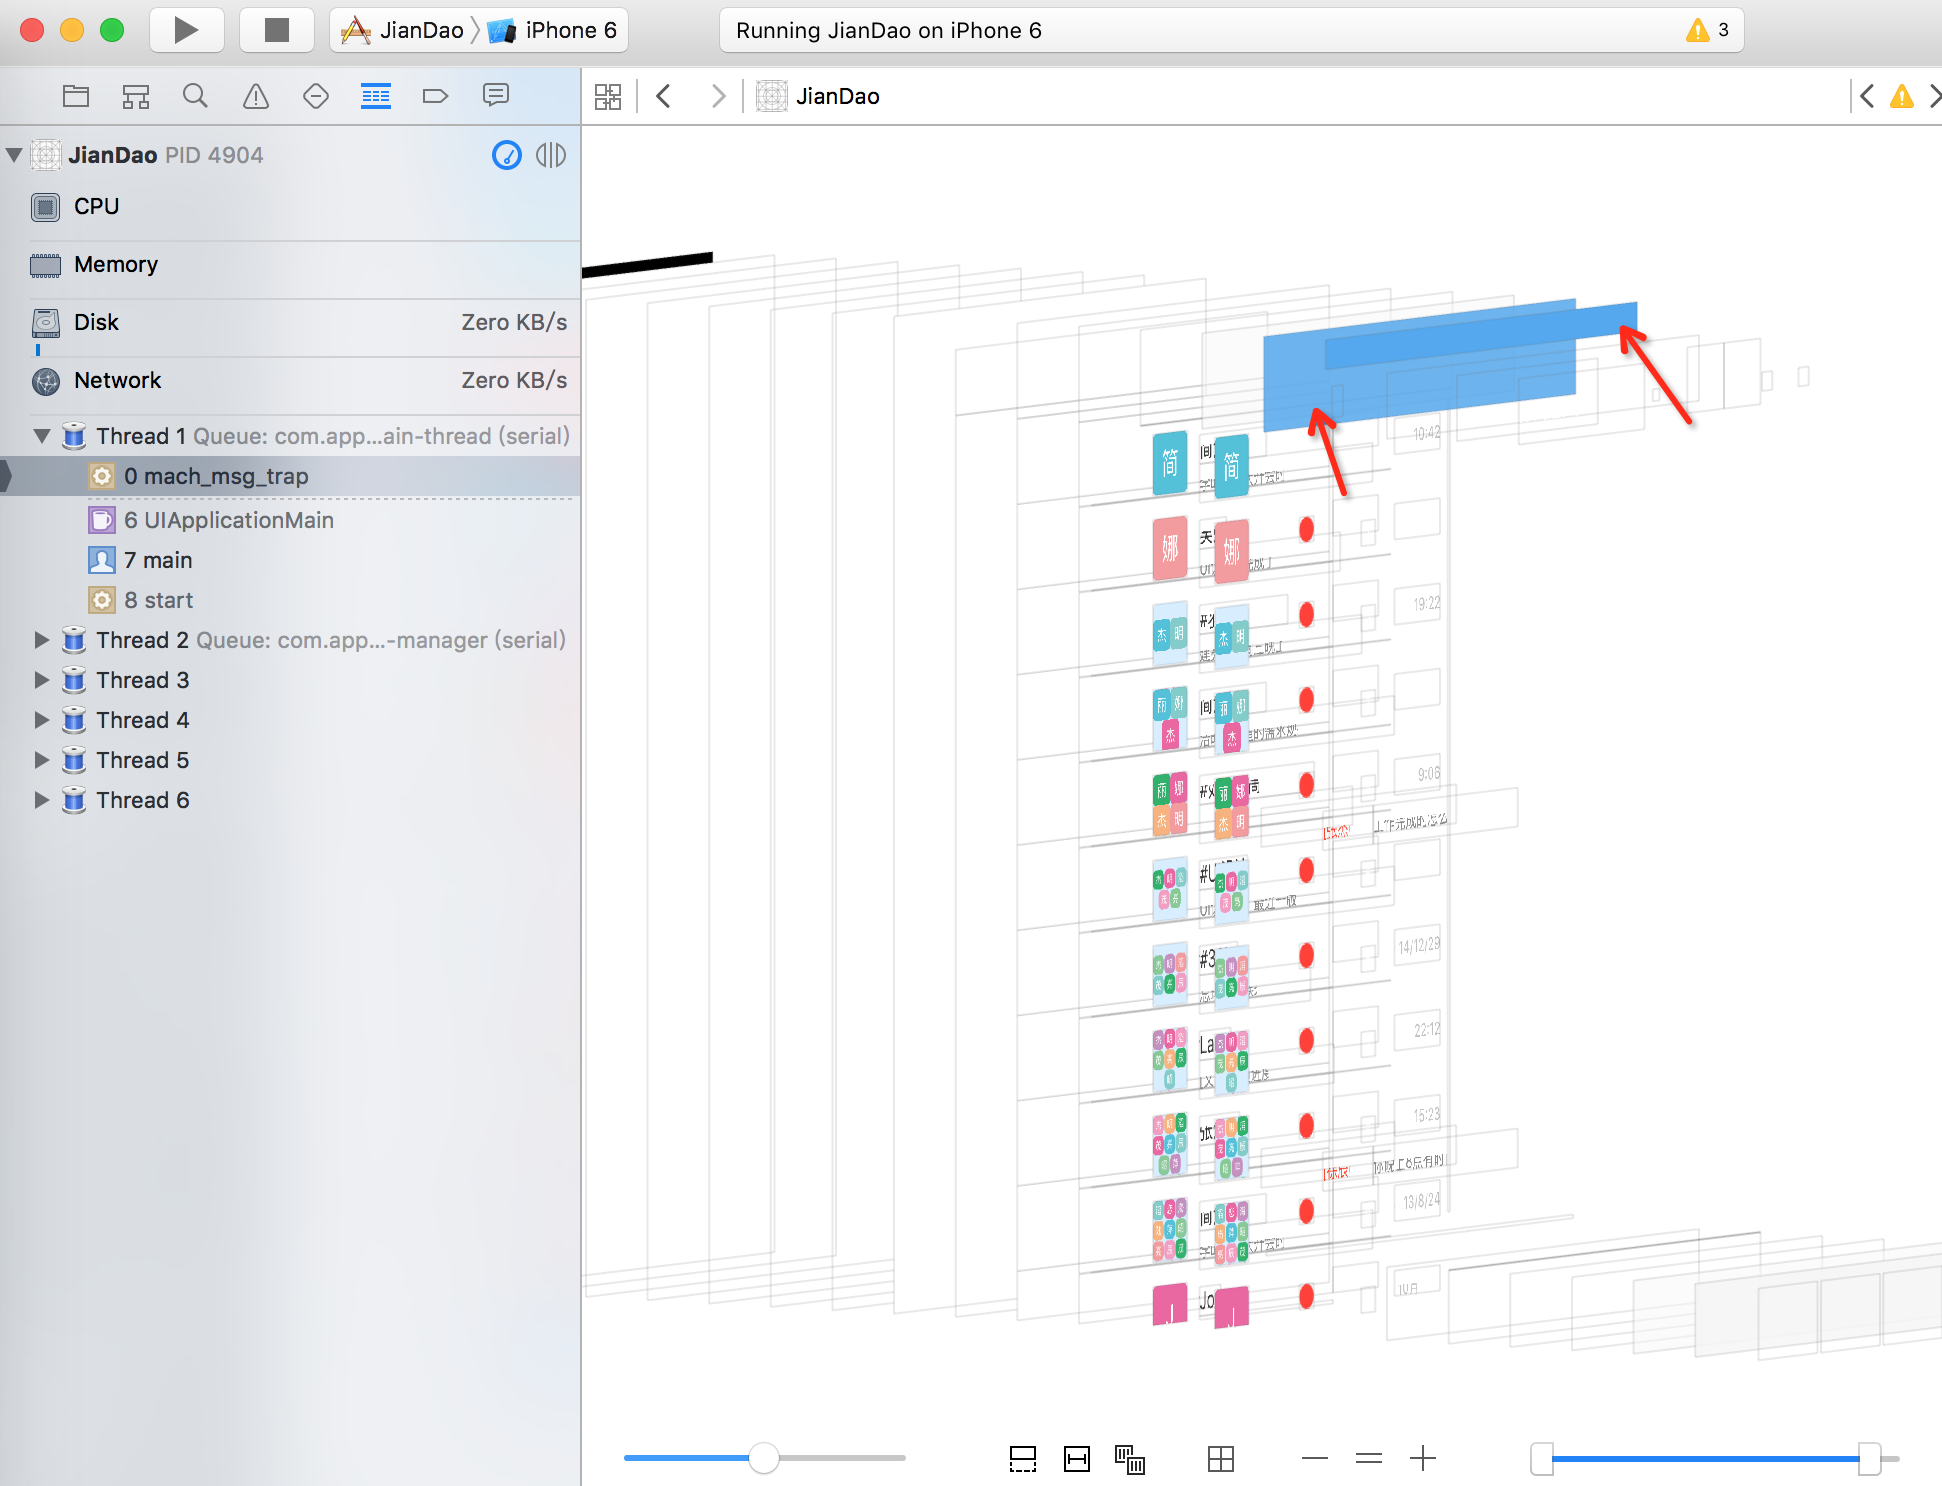The width and height of the screenshot is (1942, 1486).
Task: Switch 2D/3D orientation grid button
Action: coord(1221,1459)
